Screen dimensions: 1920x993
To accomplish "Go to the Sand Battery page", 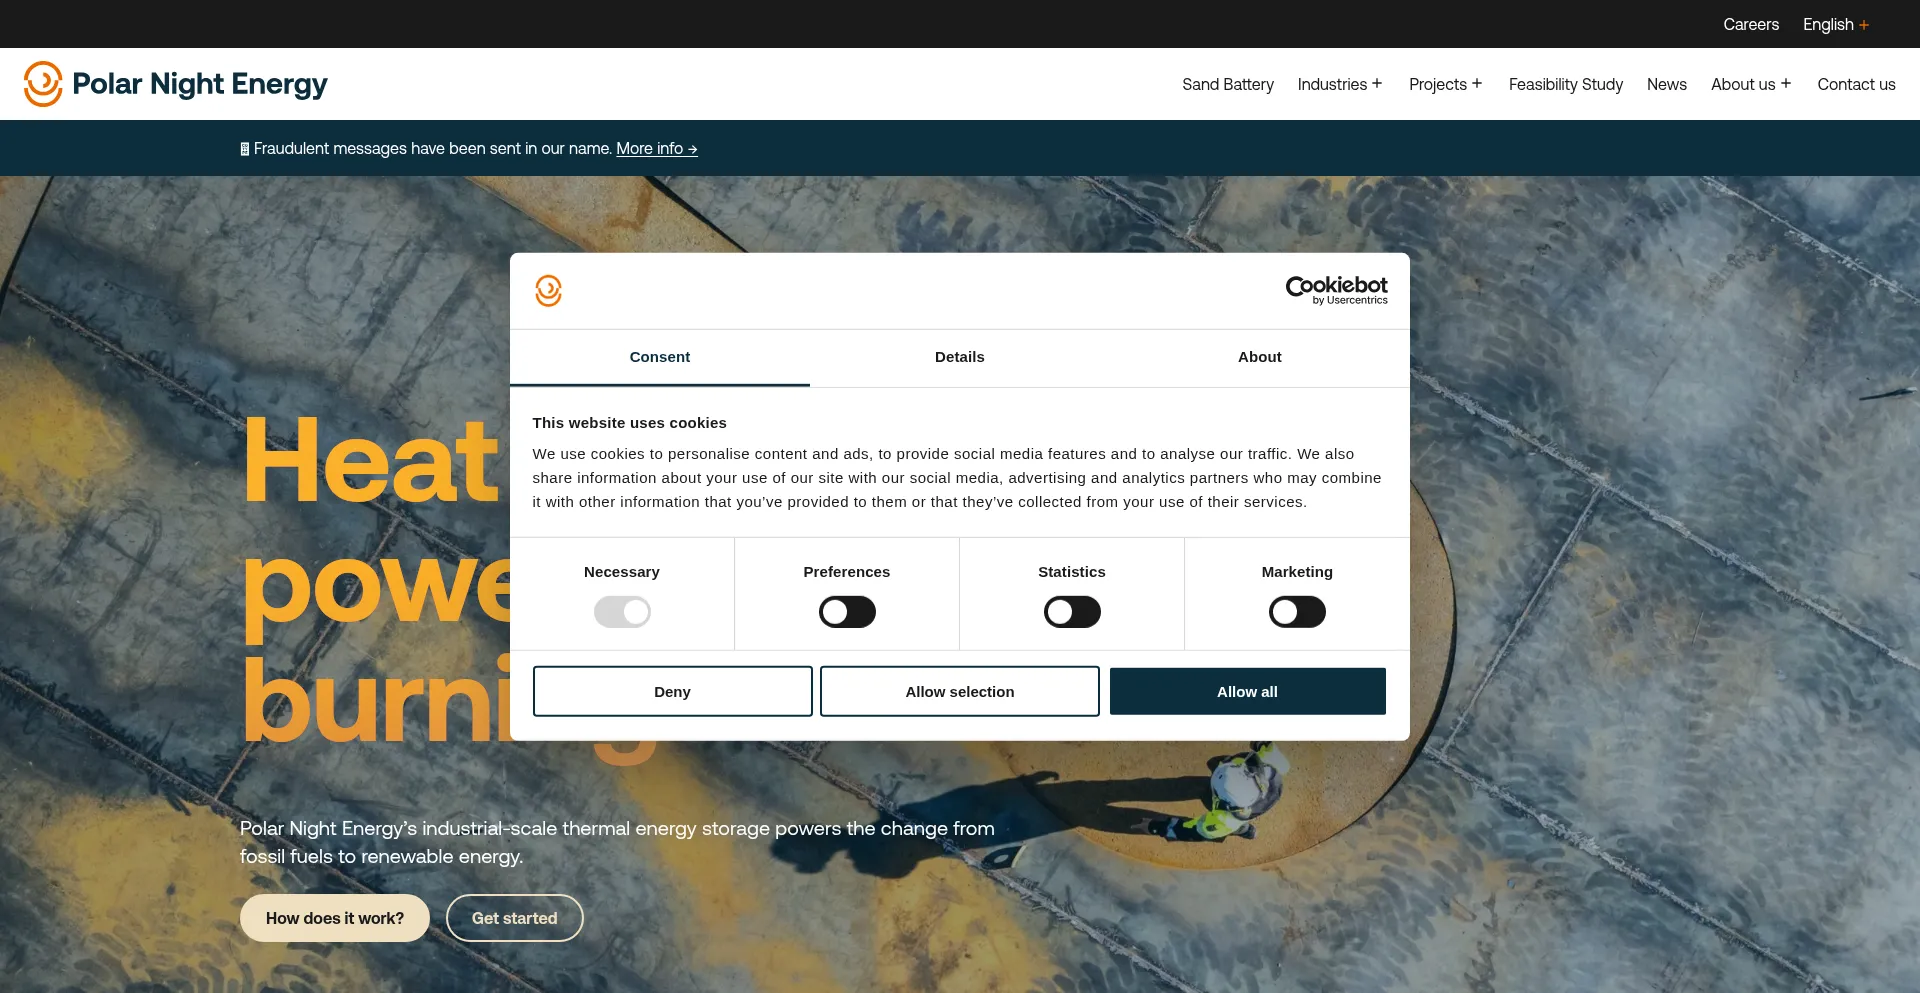I will click(1227, 85).
